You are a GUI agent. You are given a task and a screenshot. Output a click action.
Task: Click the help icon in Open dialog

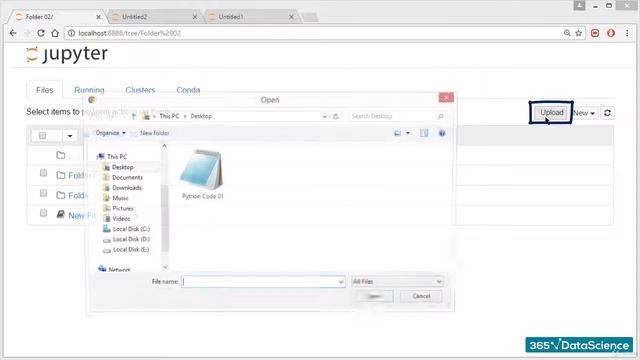tap(442, 133)
